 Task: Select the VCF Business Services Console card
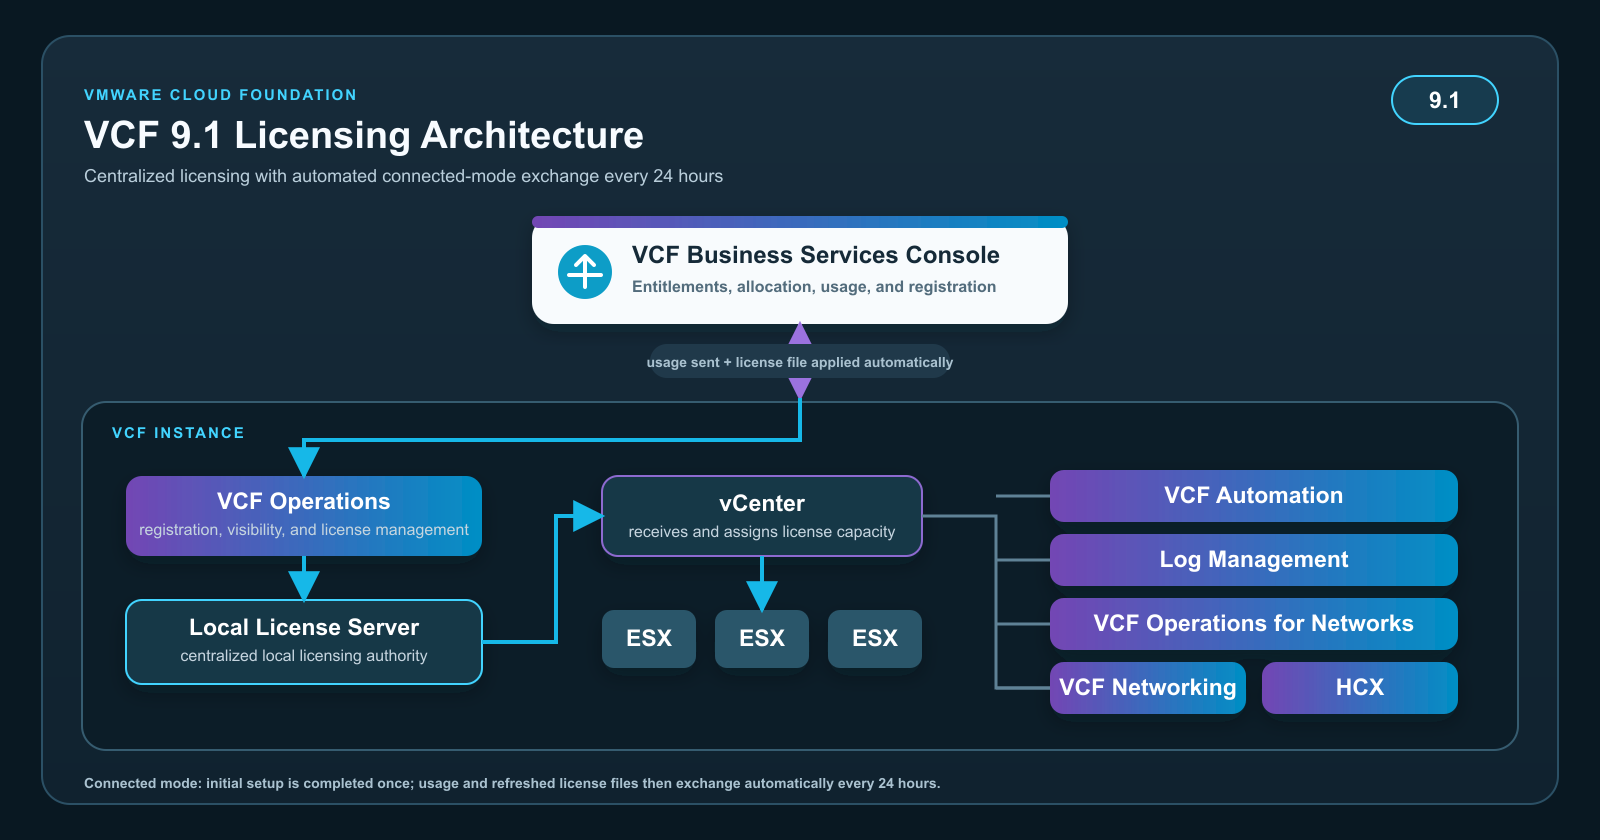800,270
